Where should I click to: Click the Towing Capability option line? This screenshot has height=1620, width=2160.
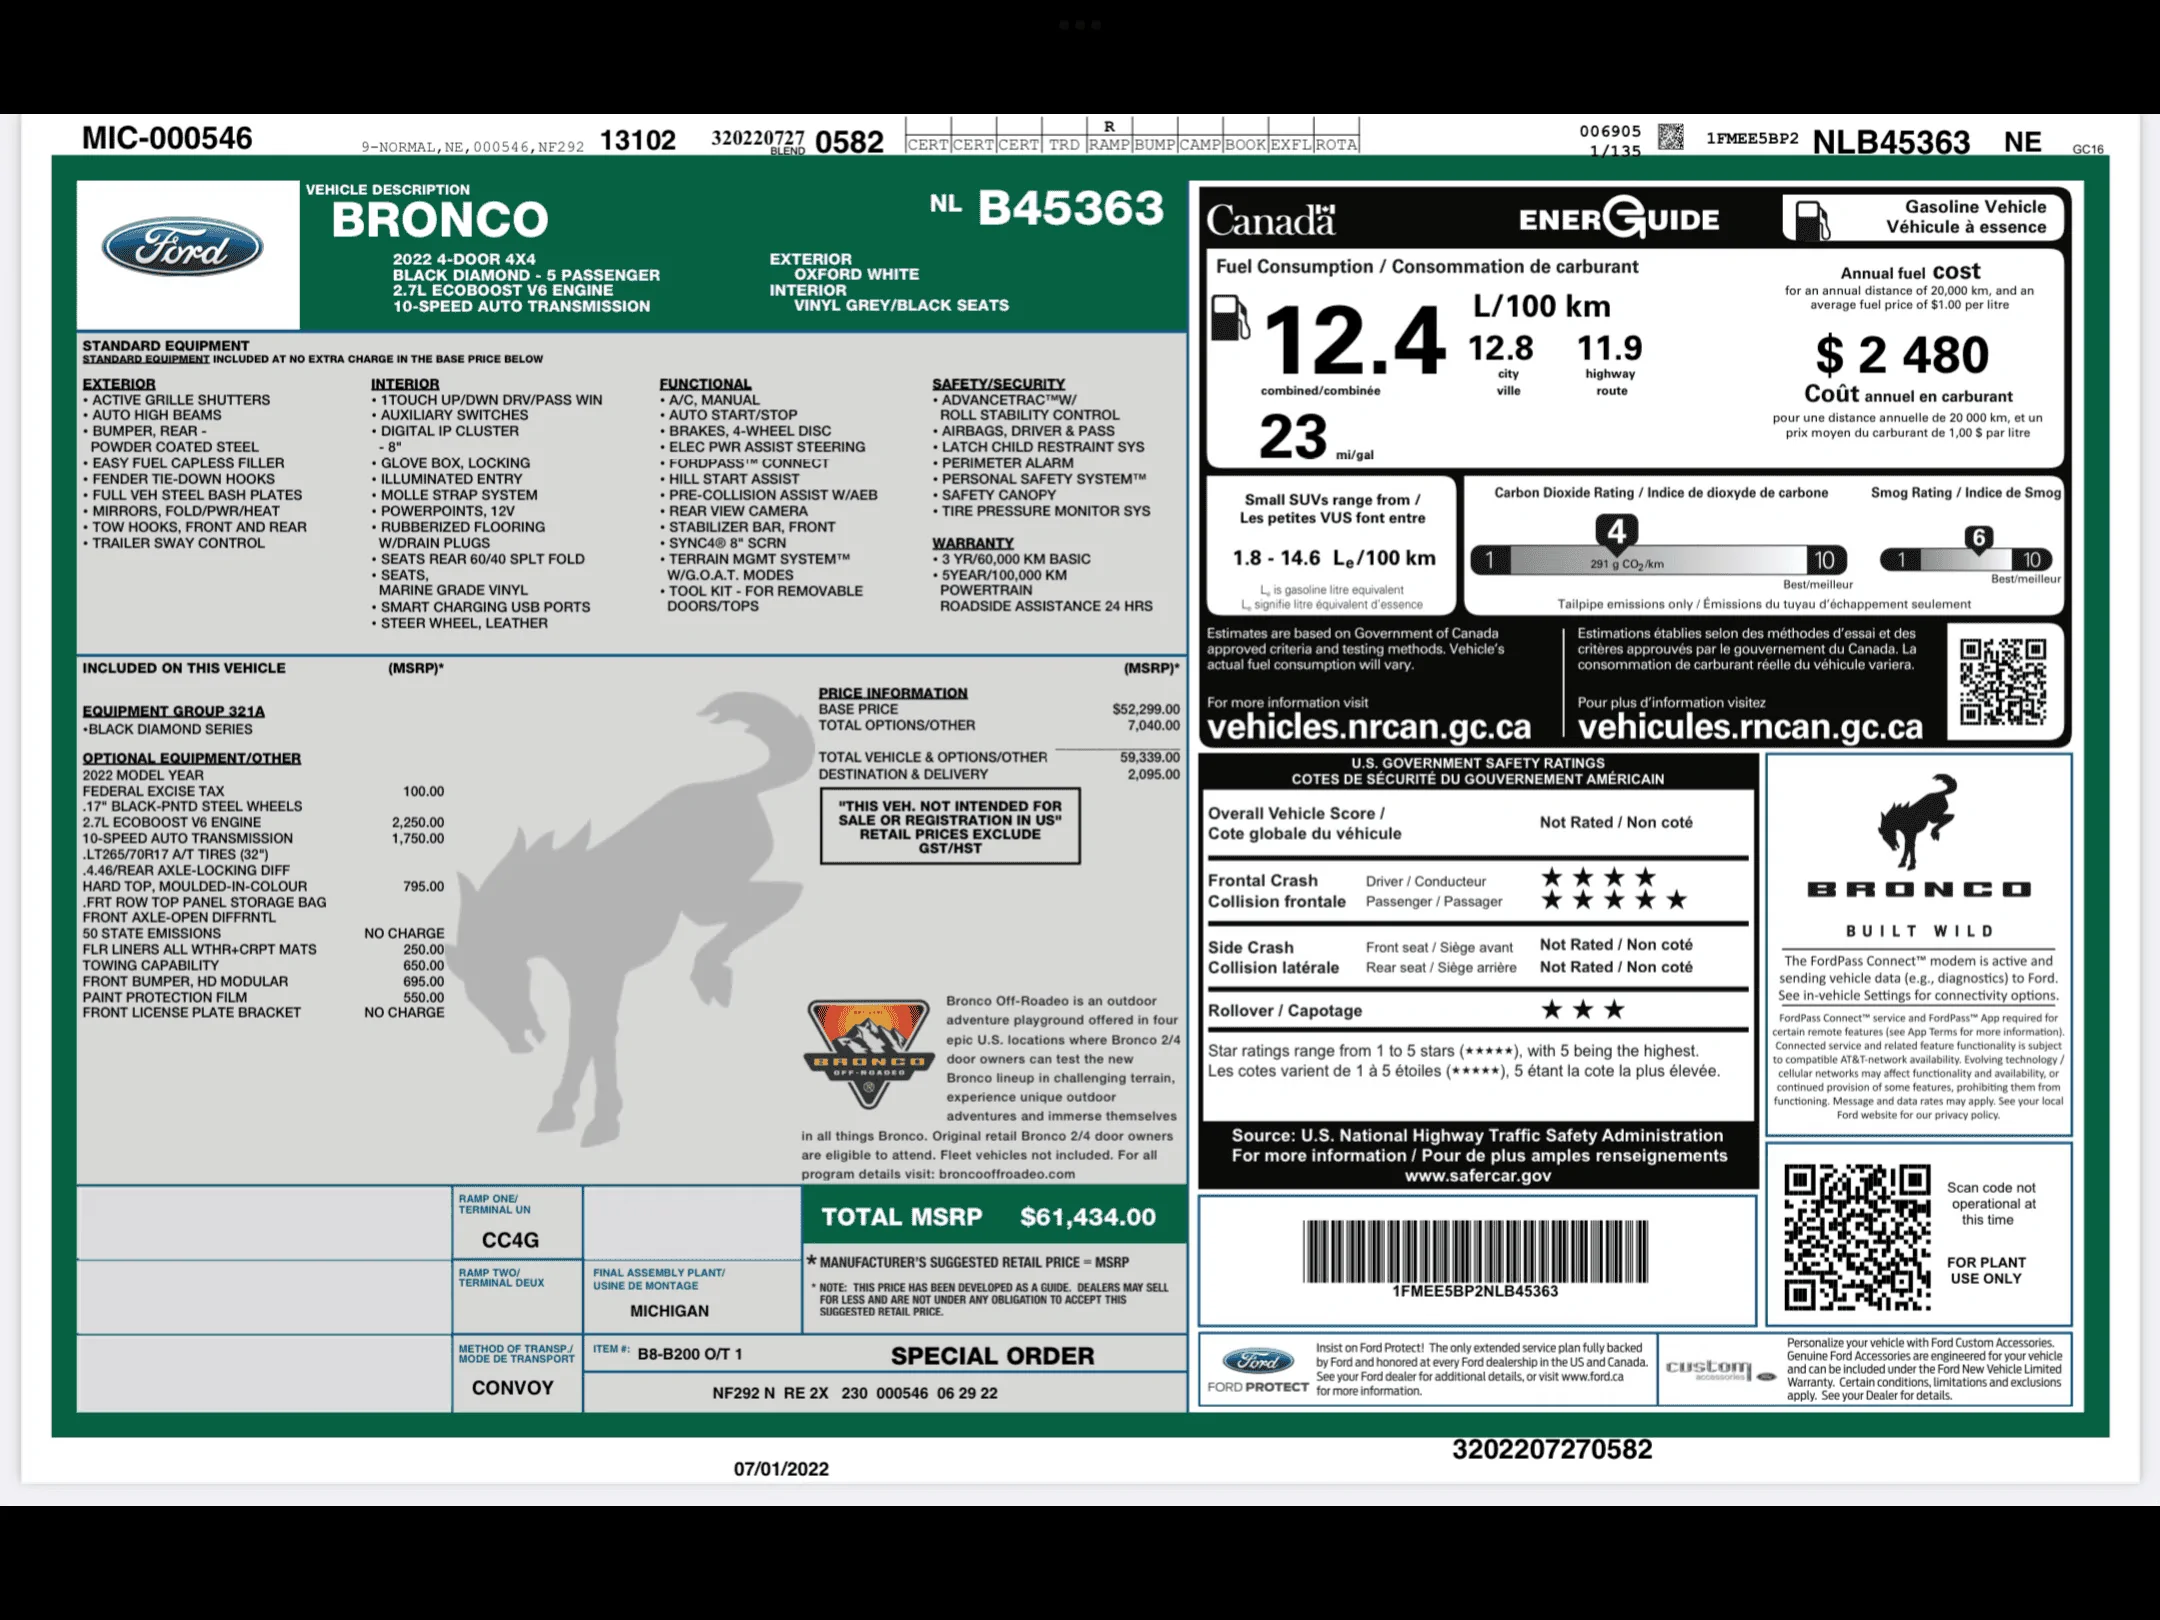coord(263,965)
